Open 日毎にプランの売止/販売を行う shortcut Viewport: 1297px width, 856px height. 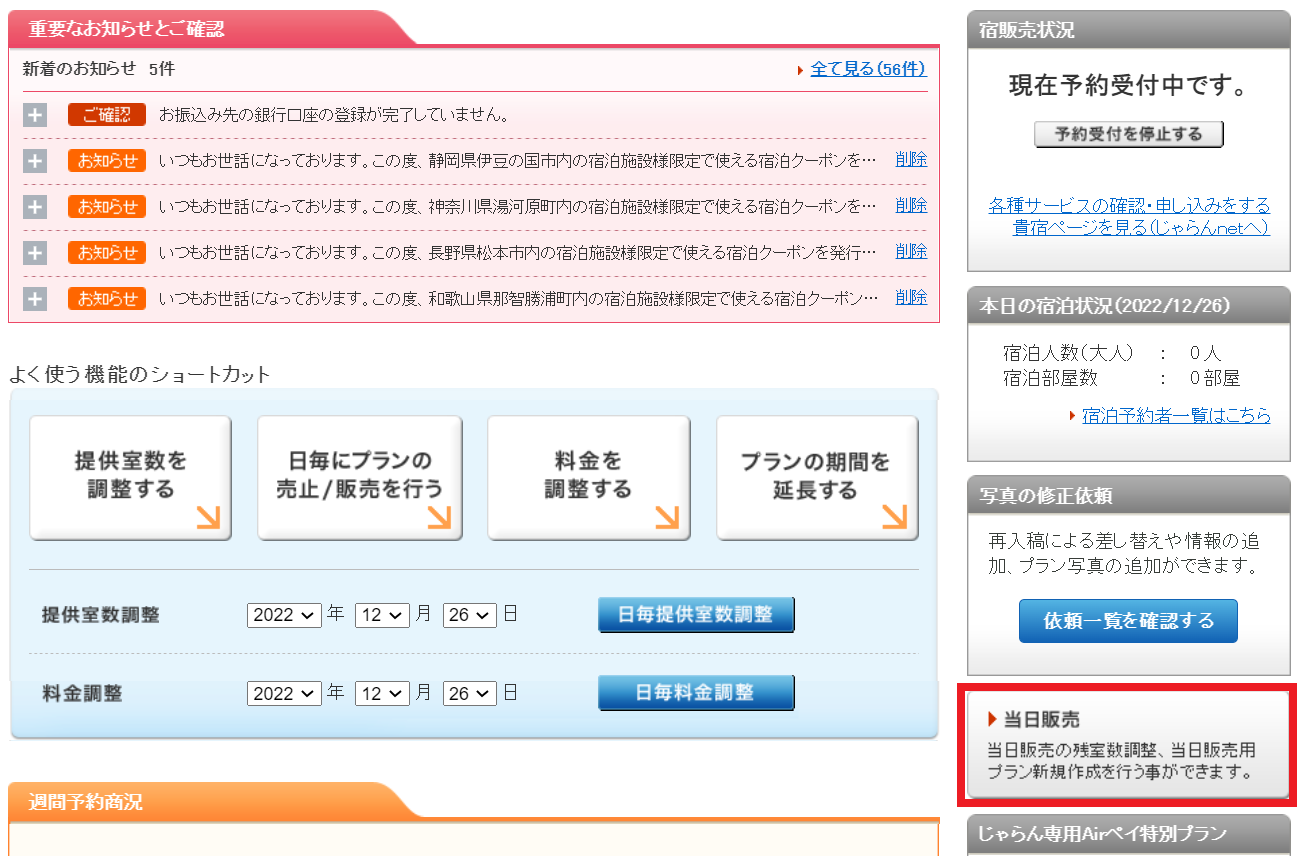[x=360, y=477]
